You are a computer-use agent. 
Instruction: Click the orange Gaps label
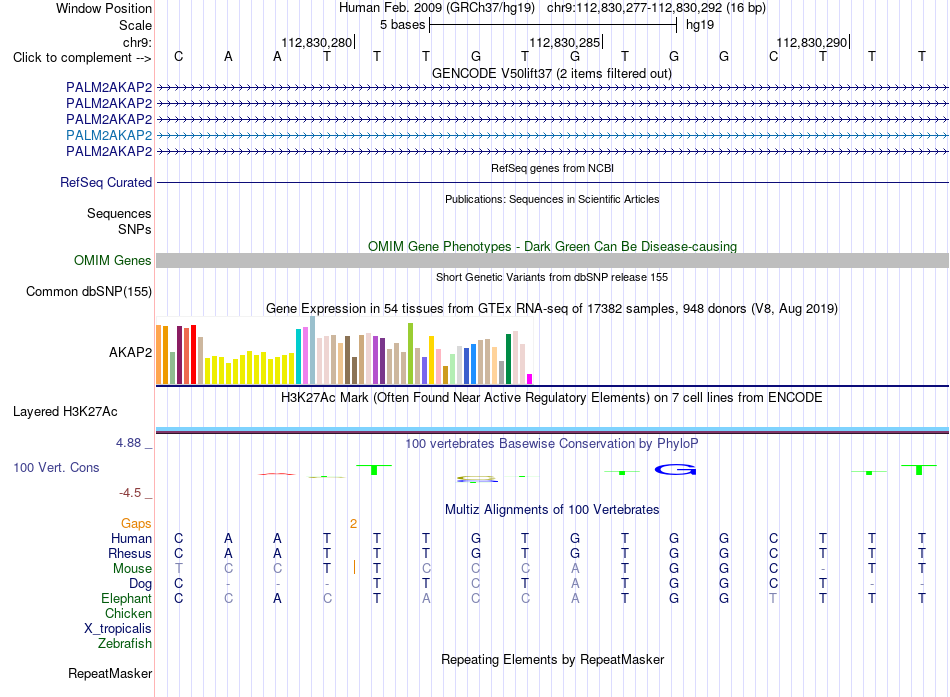pos(136,524)
